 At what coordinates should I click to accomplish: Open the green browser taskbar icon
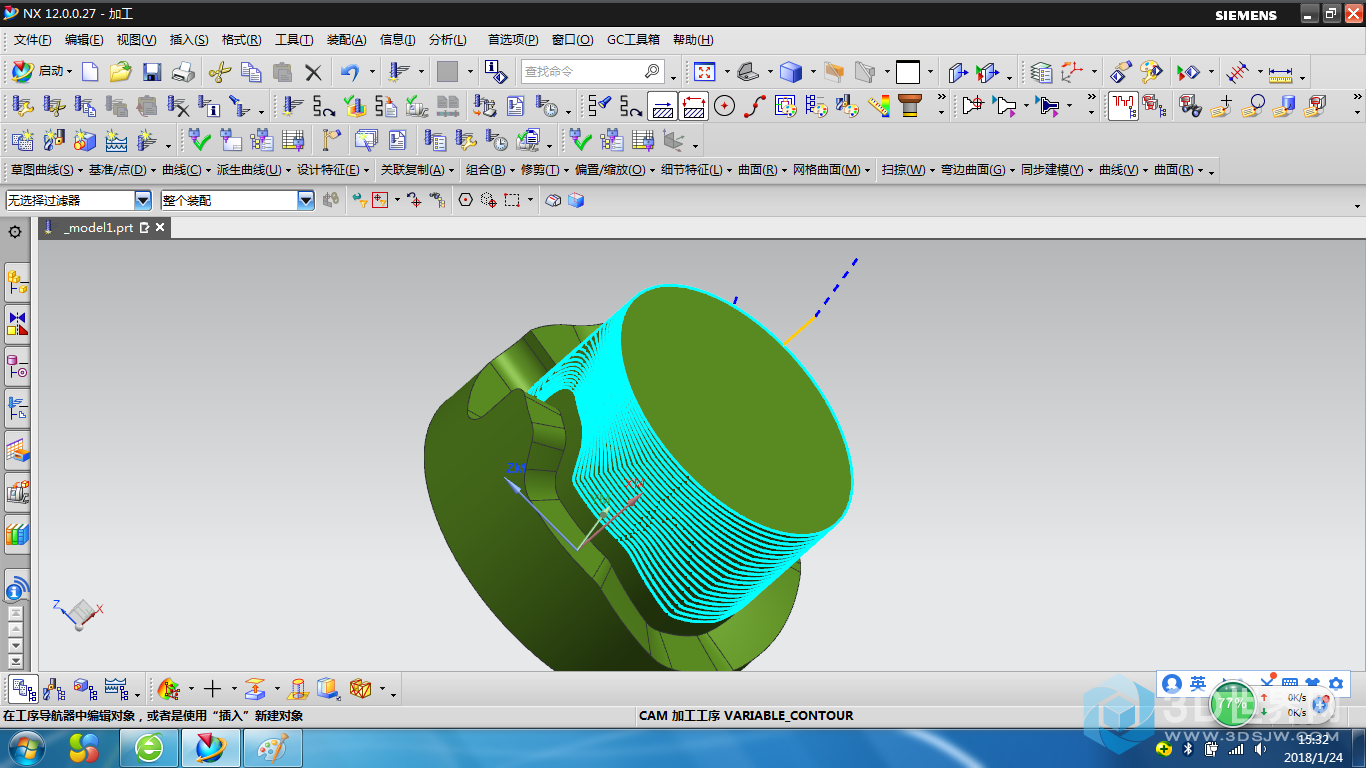[x=150, y=747]
